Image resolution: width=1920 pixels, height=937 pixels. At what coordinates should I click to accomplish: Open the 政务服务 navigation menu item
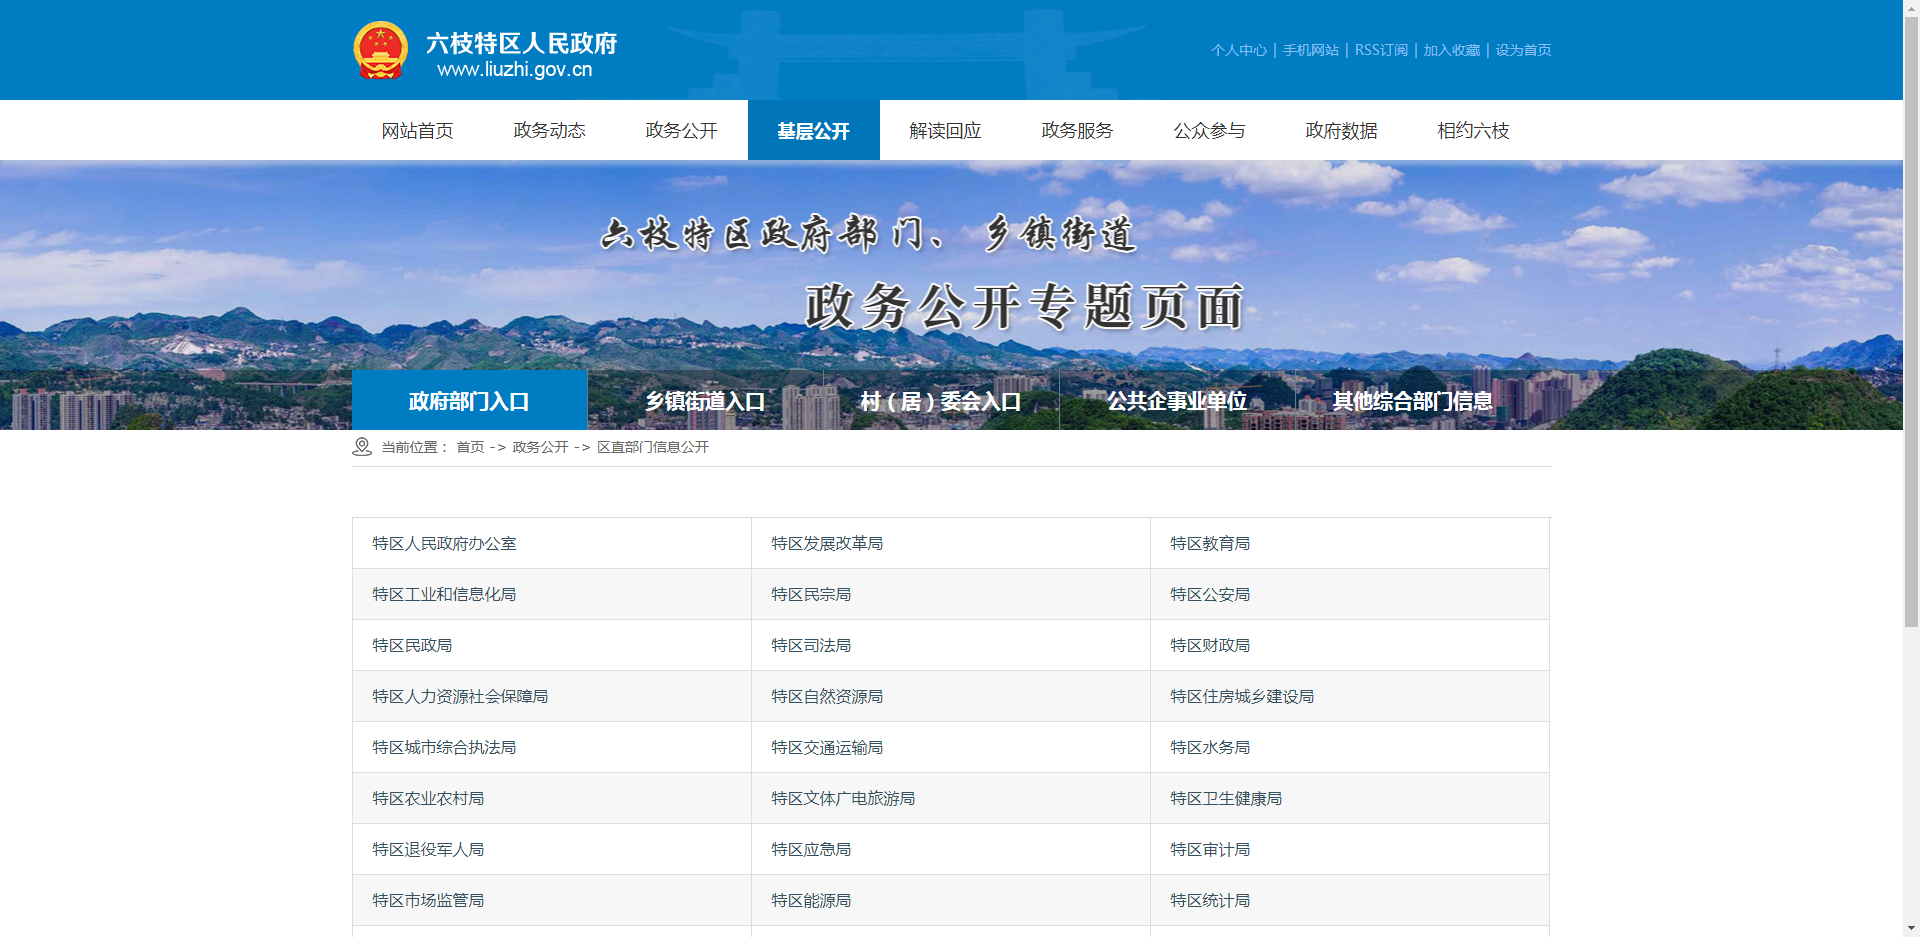tap(1077, 131)
